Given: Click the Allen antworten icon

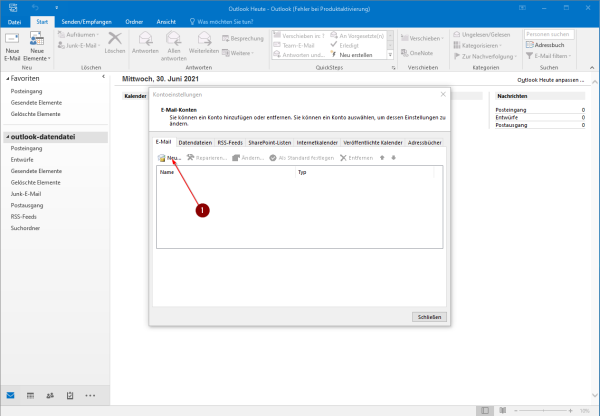Looking at the screenshot, I should 174,39.
